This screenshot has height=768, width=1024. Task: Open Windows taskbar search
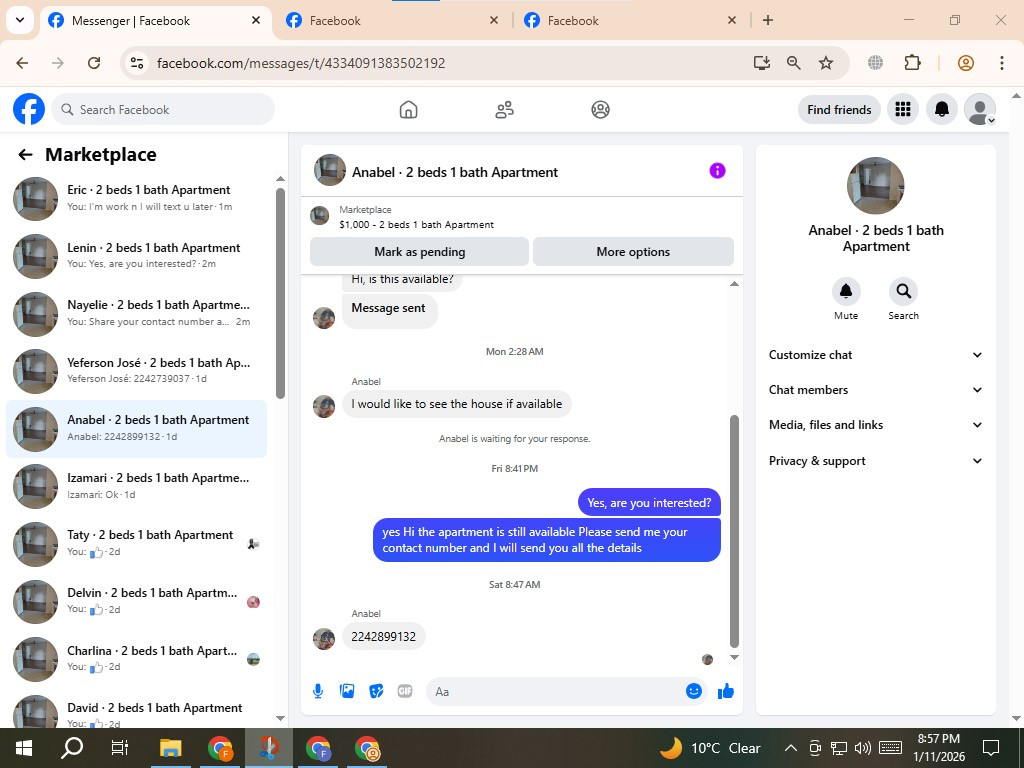point(72,748)
